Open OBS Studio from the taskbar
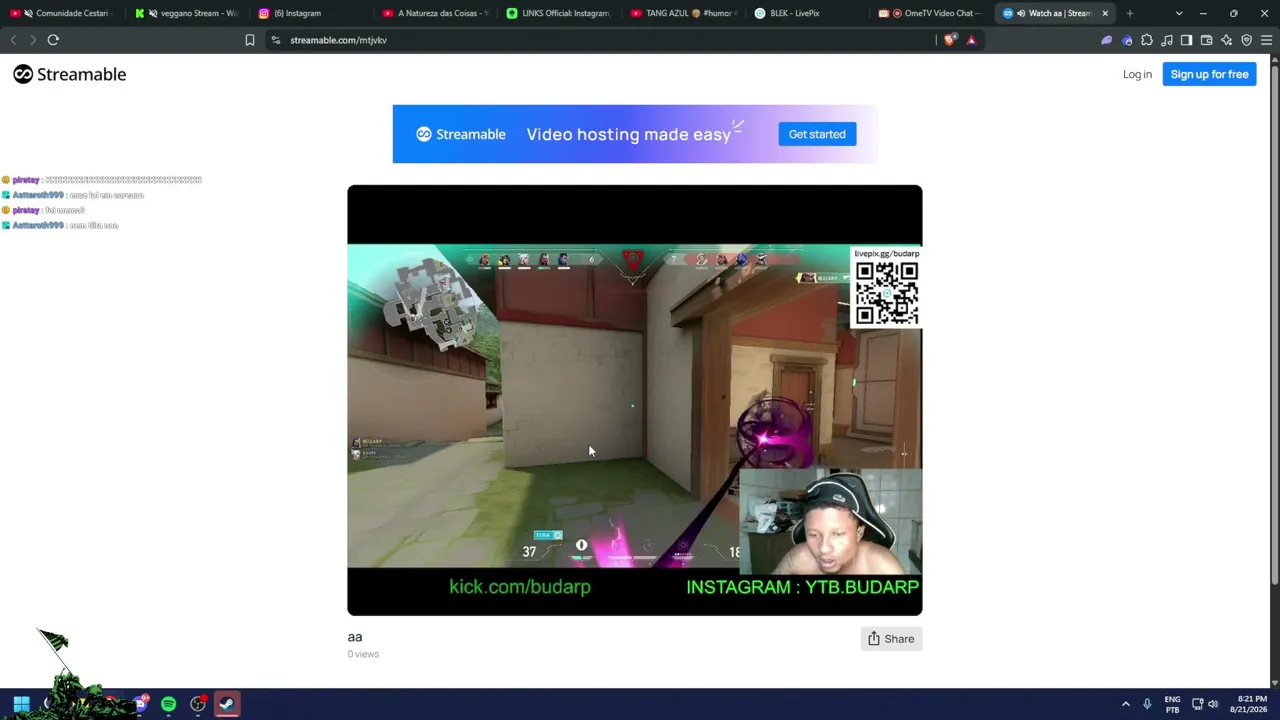1280x720 pixels. pyautogui.click(x=198, y=704)
